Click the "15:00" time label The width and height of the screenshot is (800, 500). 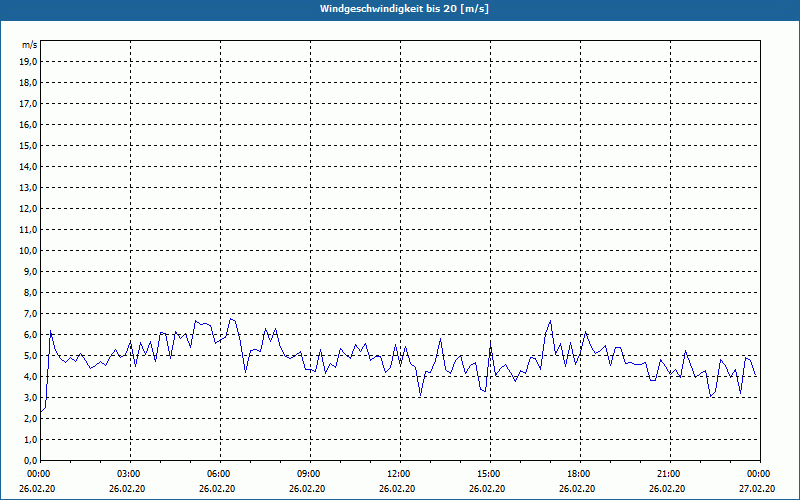(x=490, y=474)
